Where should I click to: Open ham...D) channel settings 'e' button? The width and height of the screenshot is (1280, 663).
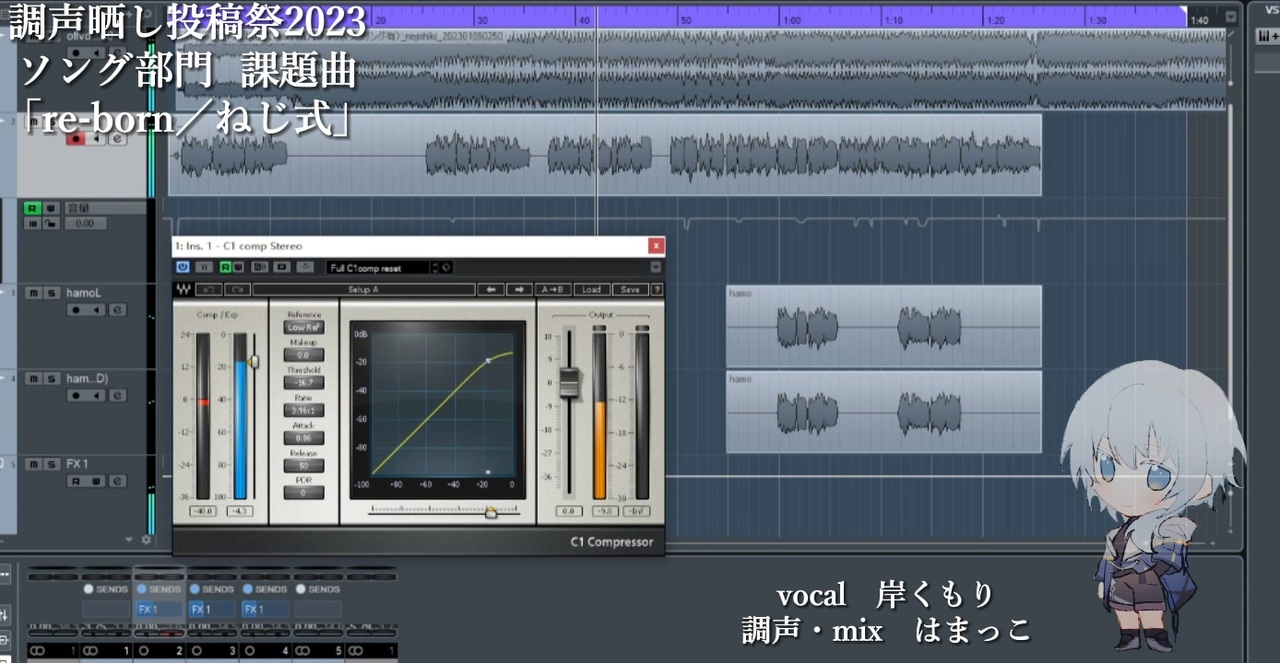[118, 395]
